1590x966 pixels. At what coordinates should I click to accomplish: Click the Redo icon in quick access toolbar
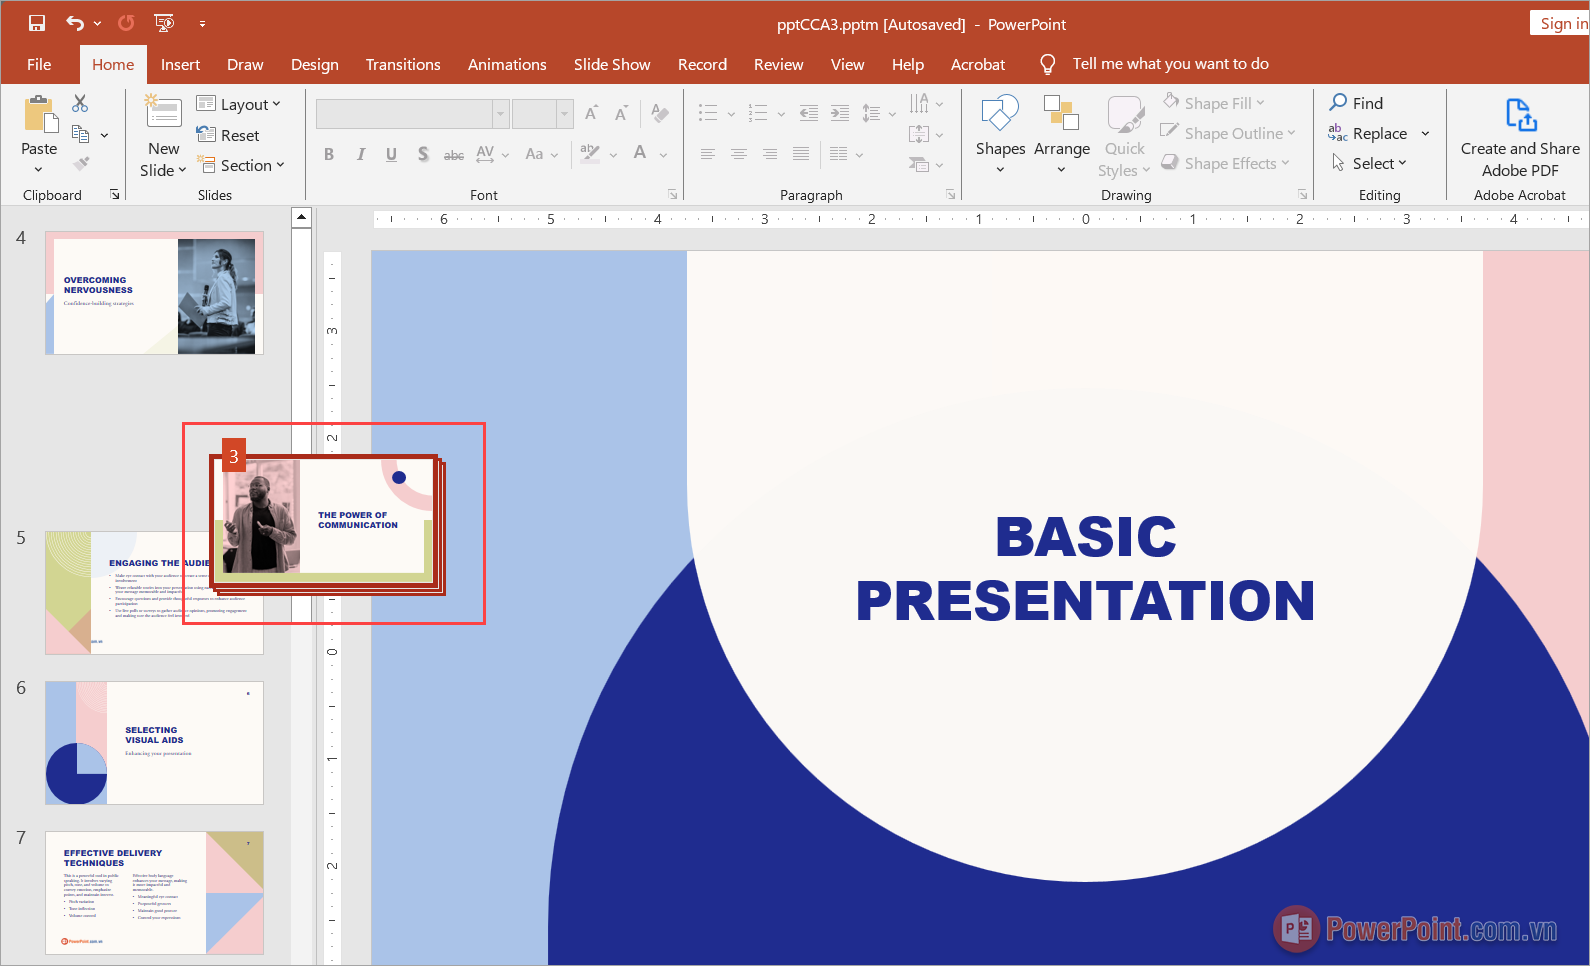[x=126, y=23]
